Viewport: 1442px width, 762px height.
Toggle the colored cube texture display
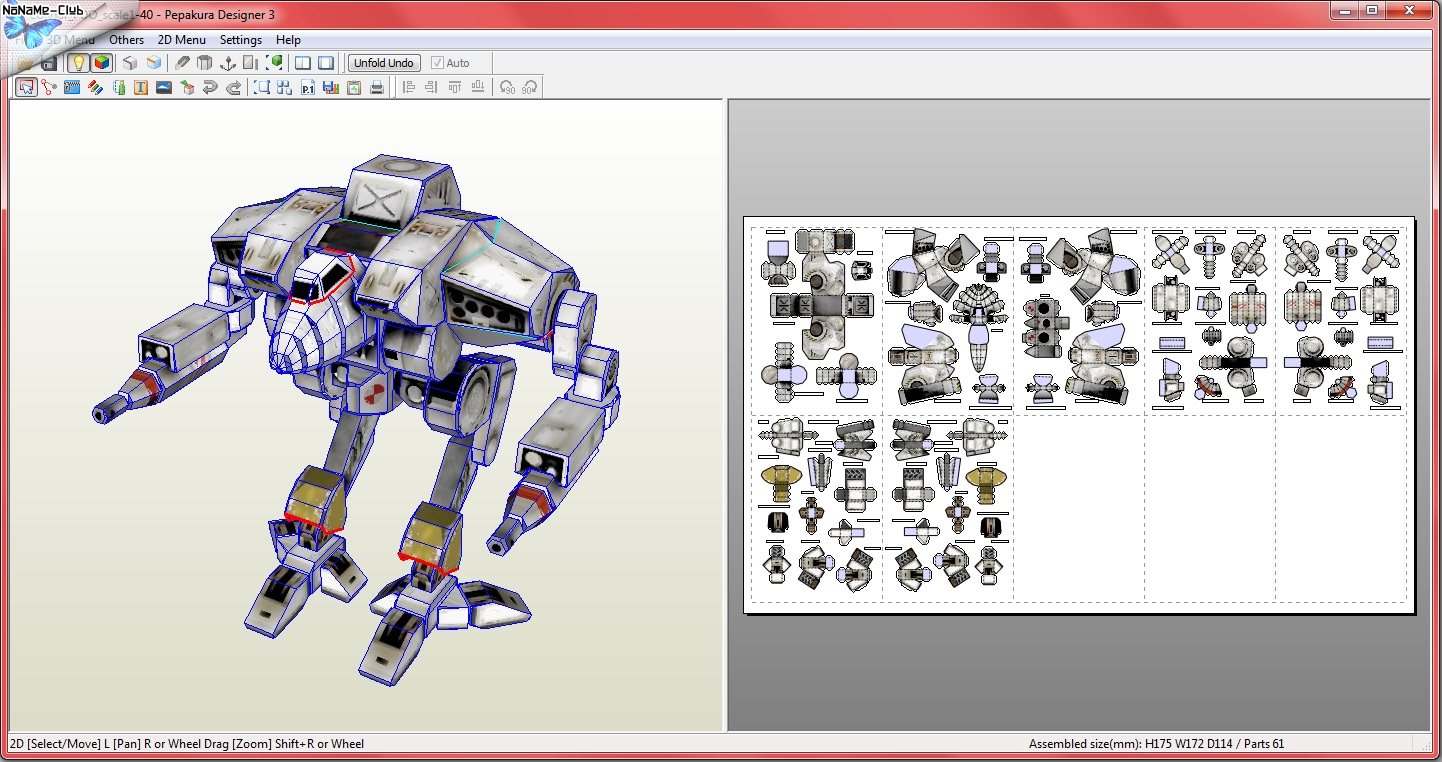pos(101,63)
